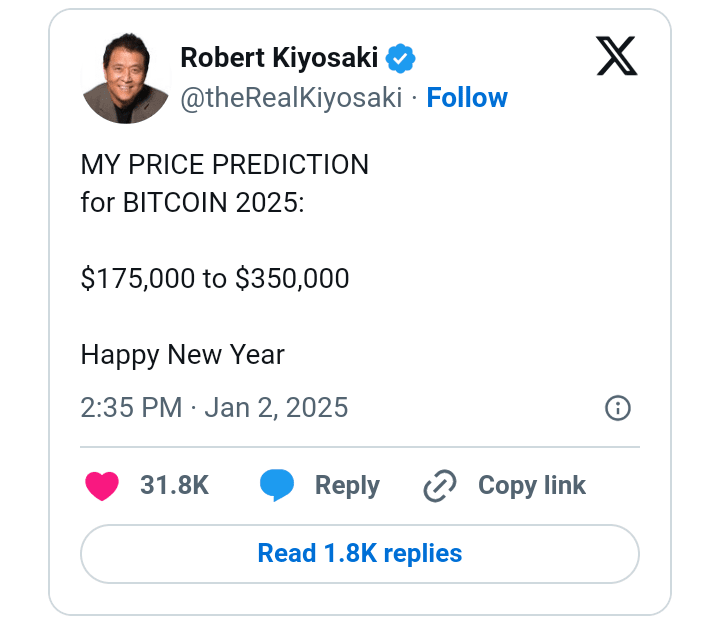Click the X logo in the tweet corner
Viewport: 720px width, 619px height.
pyautogui.click(x=616, y=57)
